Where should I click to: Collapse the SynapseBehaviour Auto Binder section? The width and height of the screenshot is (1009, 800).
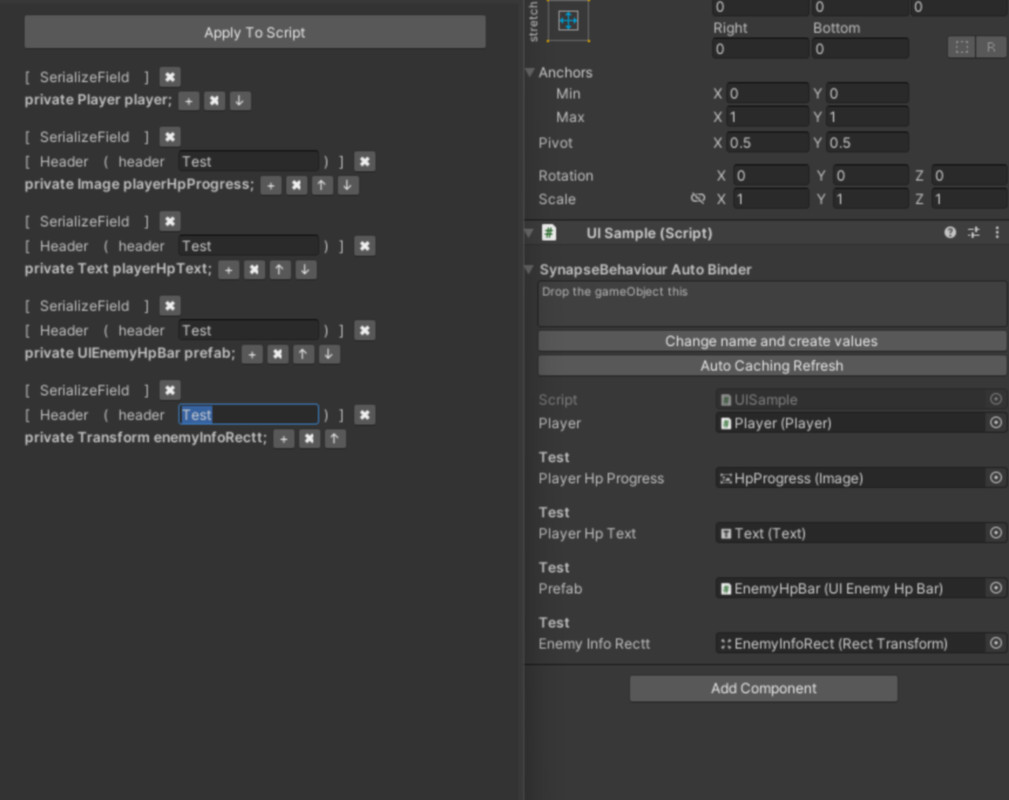[527, 269]
